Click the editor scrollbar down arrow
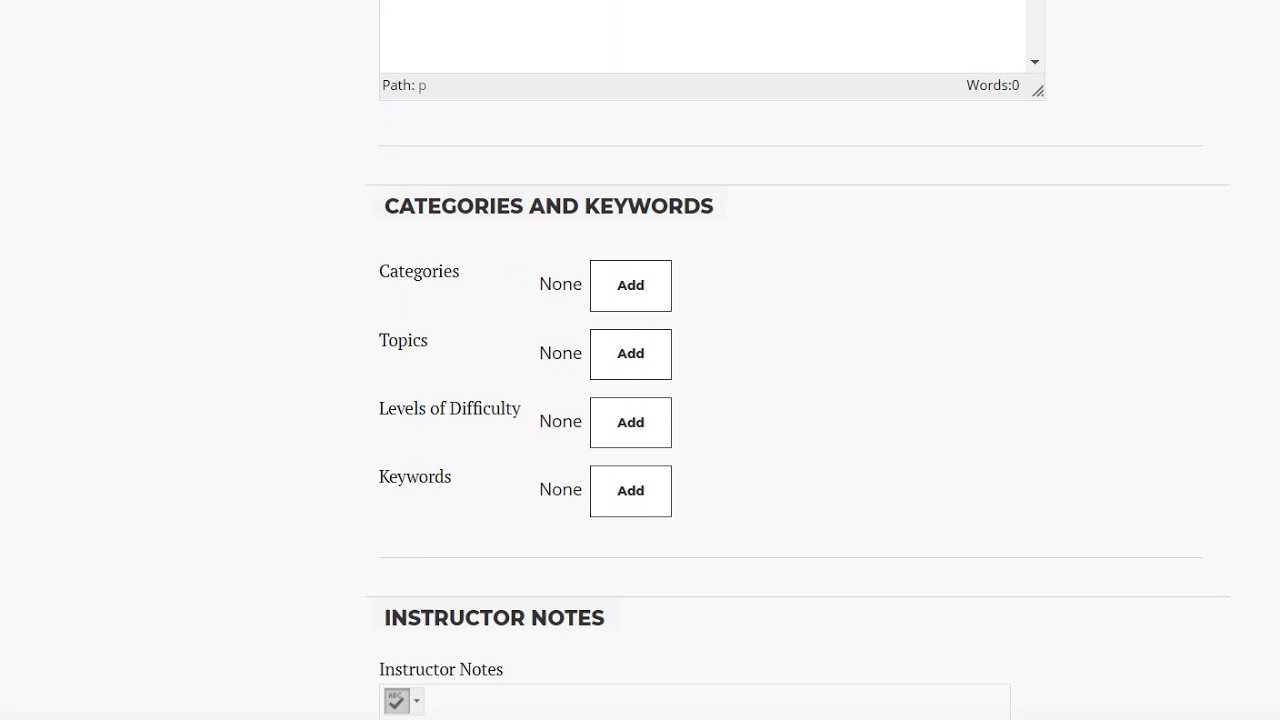This screenshot has height=720, width=1280. pos(1035,62)
